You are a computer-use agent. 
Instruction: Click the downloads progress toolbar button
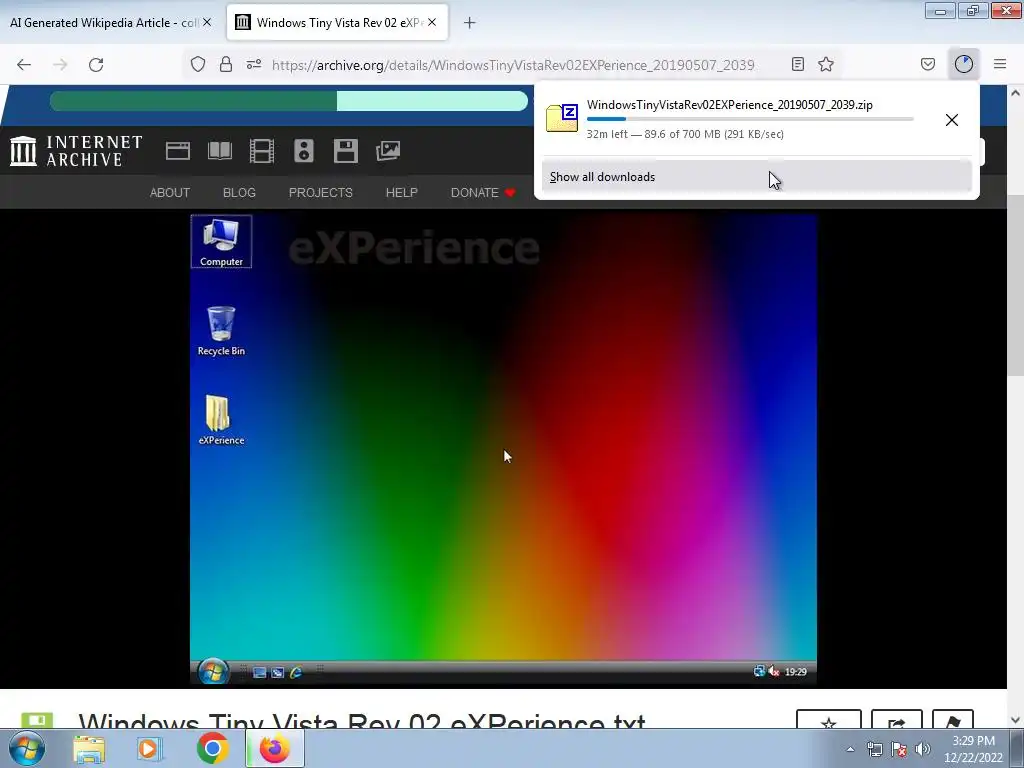(x=964, y=64)
